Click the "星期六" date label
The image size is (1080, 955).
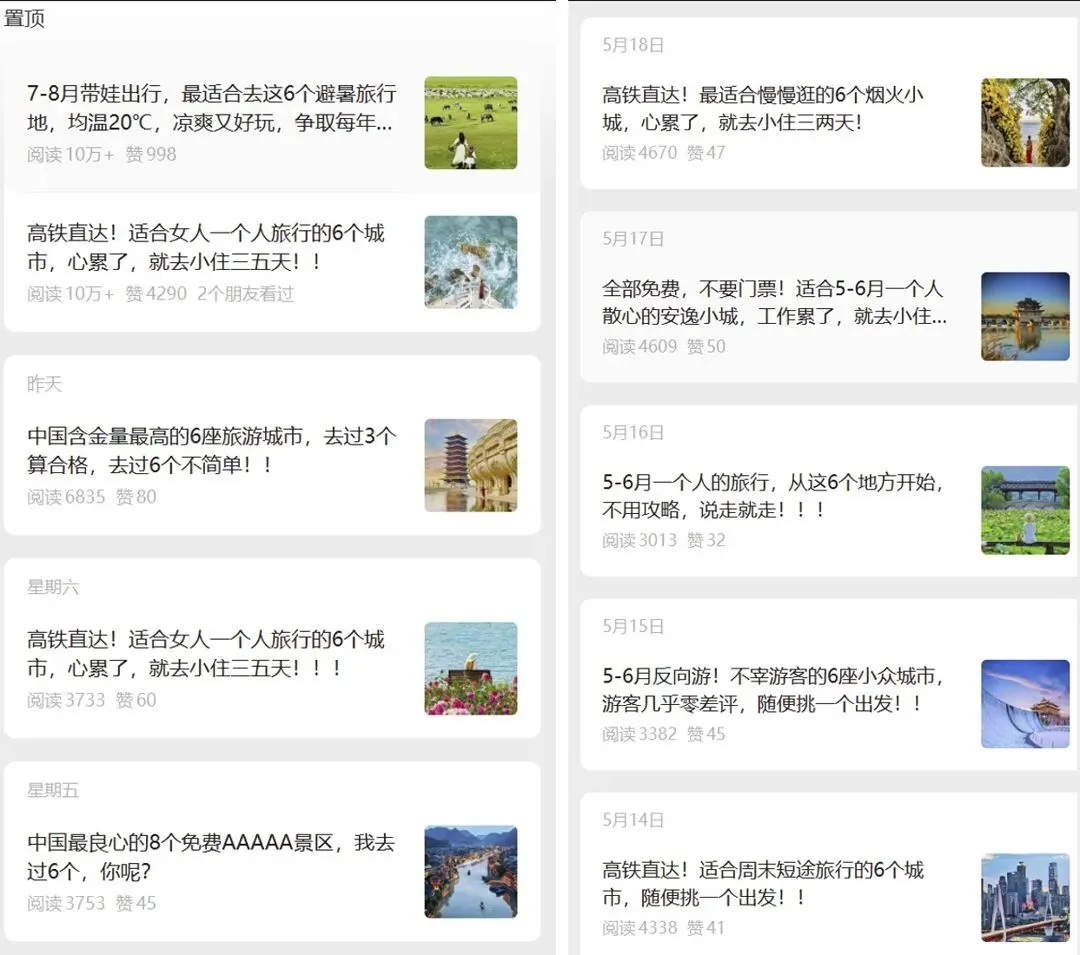53,587
